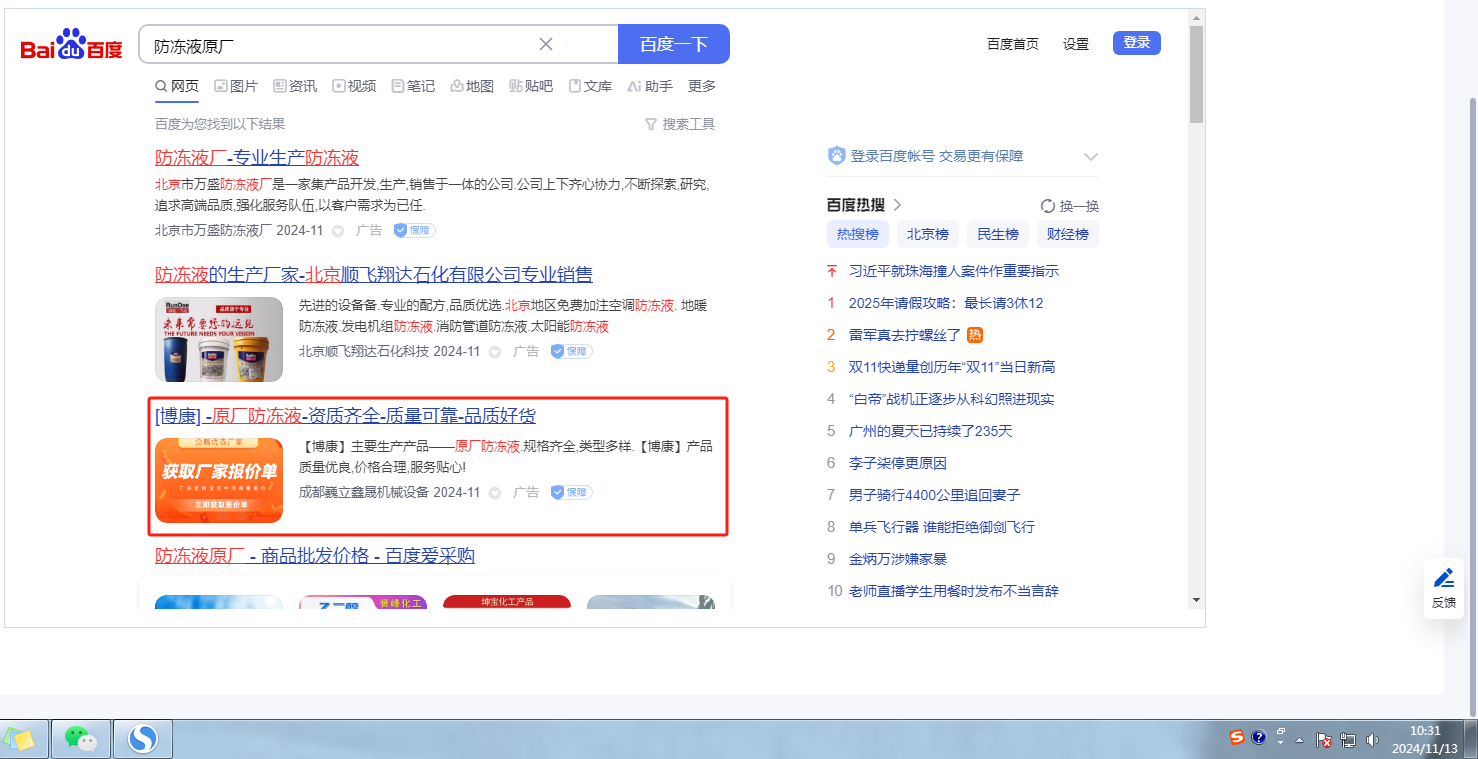Open the 雷军真去拧螺丝了 hot search link
Screen dimensions: 1478x759
click(905, 335)
